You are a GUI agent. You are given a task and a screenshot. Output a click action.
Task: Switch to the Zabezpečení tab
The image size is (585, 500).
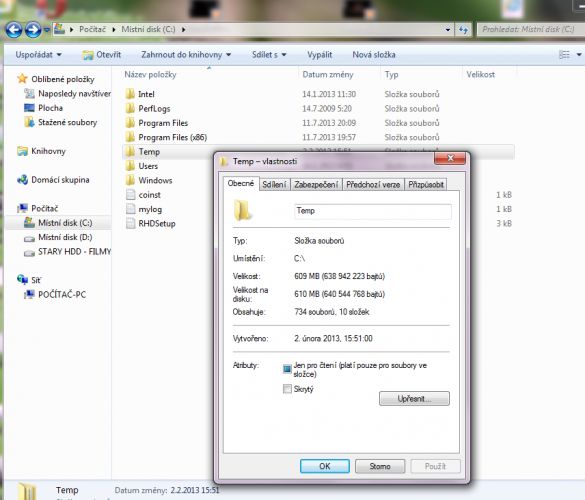316,184
